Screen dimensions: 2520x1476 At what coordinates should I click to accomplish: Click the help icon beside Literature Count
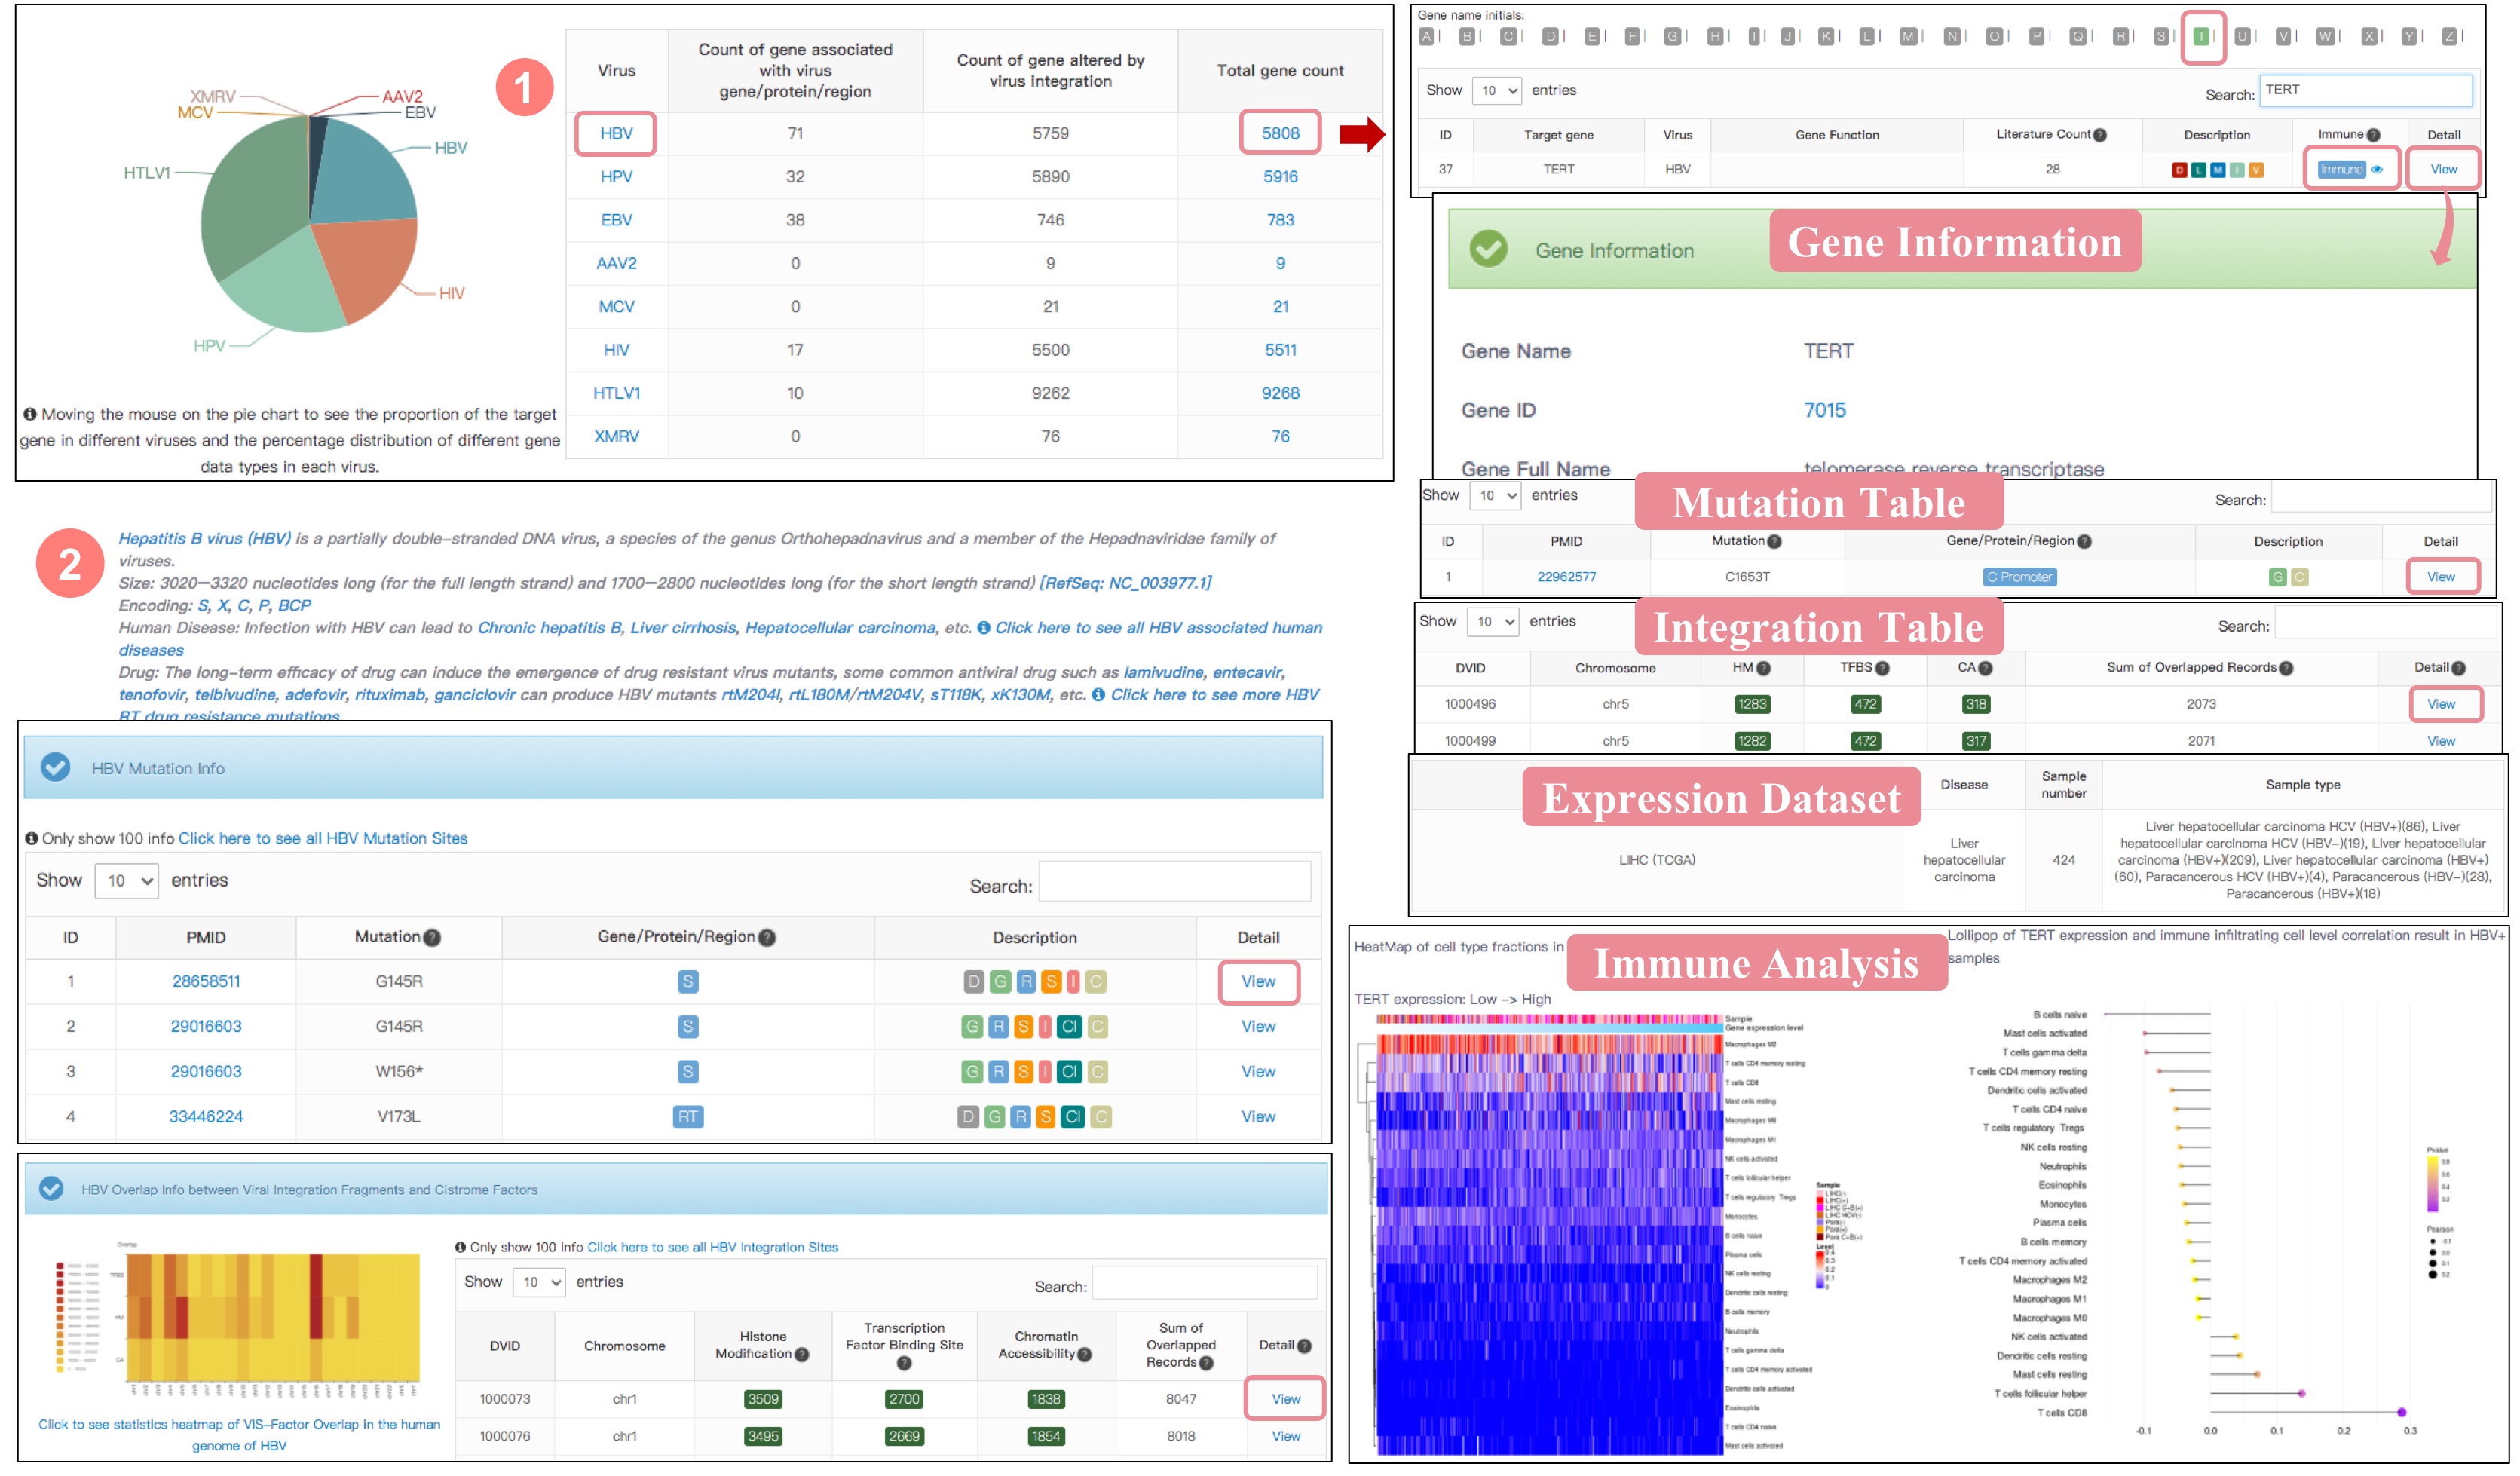[x=2100, y=135]
